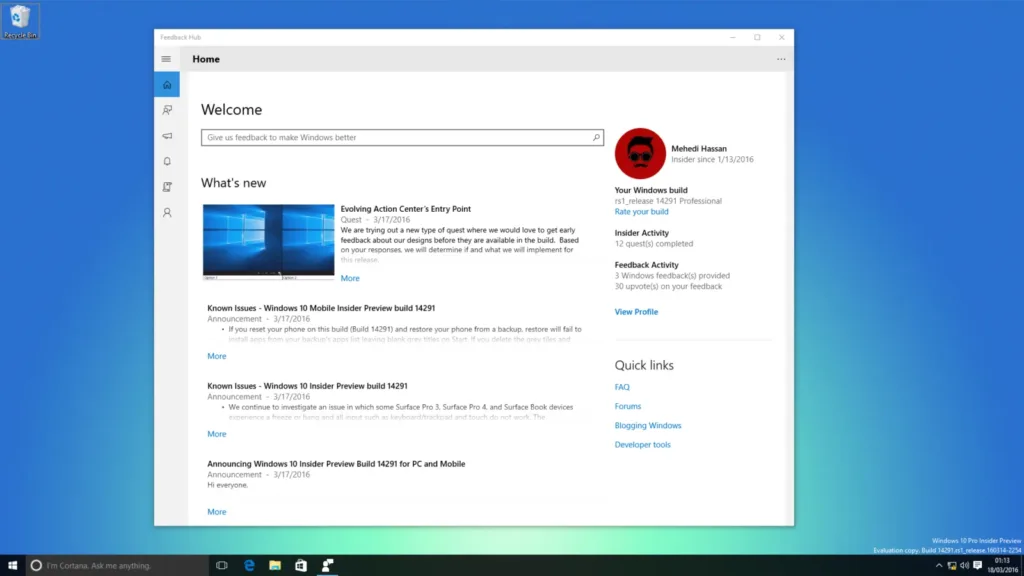Open Known Issues Windows 10 Insider Preview title
The image size is (1024, 576).
[x=307, y=386]
